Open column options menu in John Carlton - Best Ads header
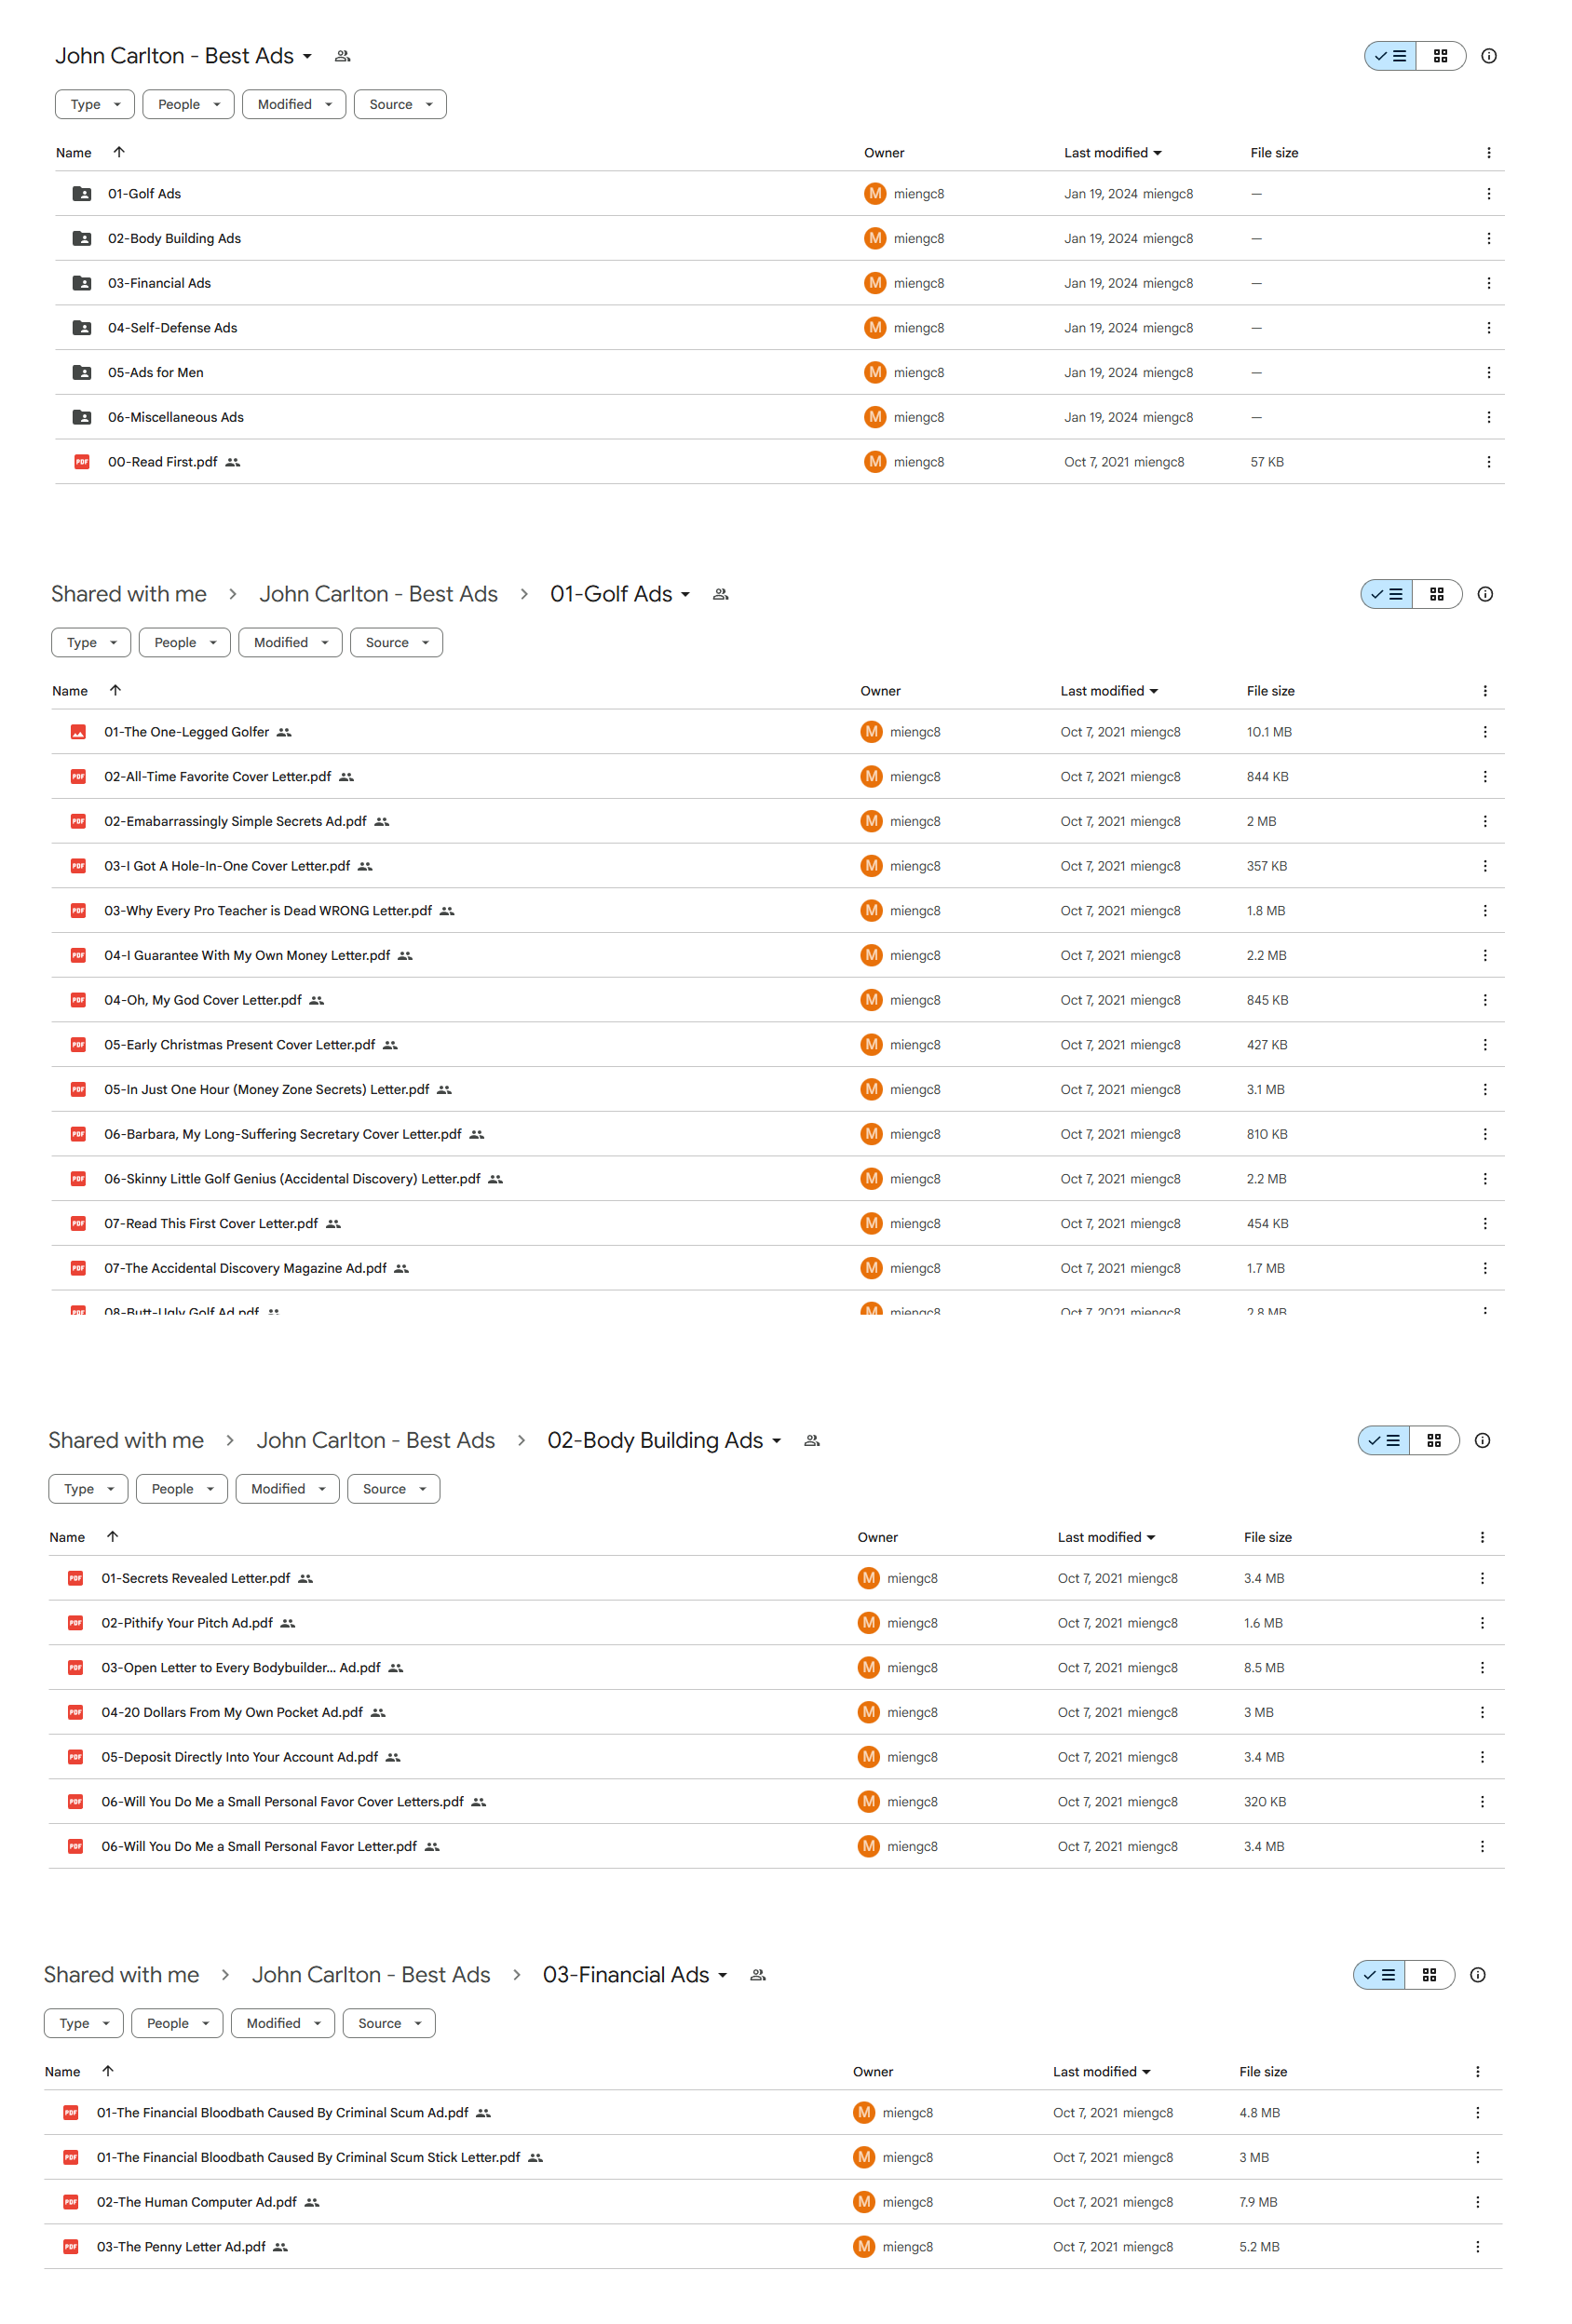This screenshot has width=1572, height=2324. (1488, 153)
